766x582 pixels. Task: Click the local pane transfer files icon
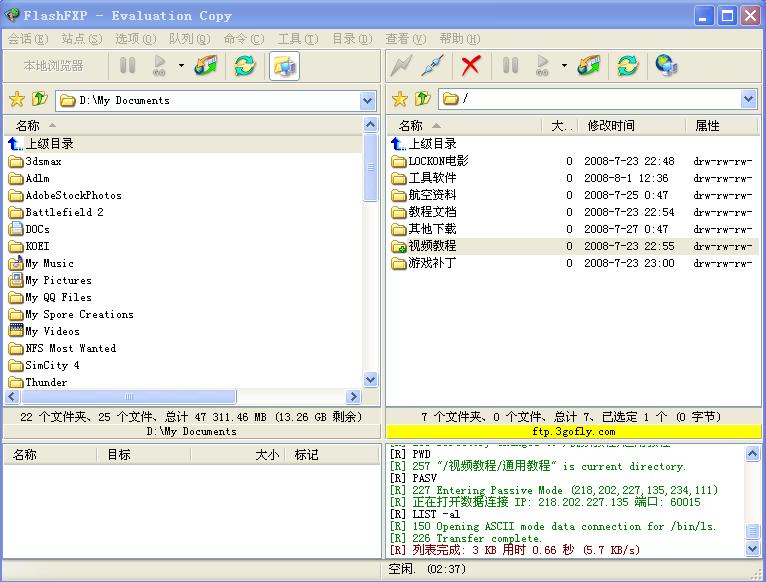206,65
